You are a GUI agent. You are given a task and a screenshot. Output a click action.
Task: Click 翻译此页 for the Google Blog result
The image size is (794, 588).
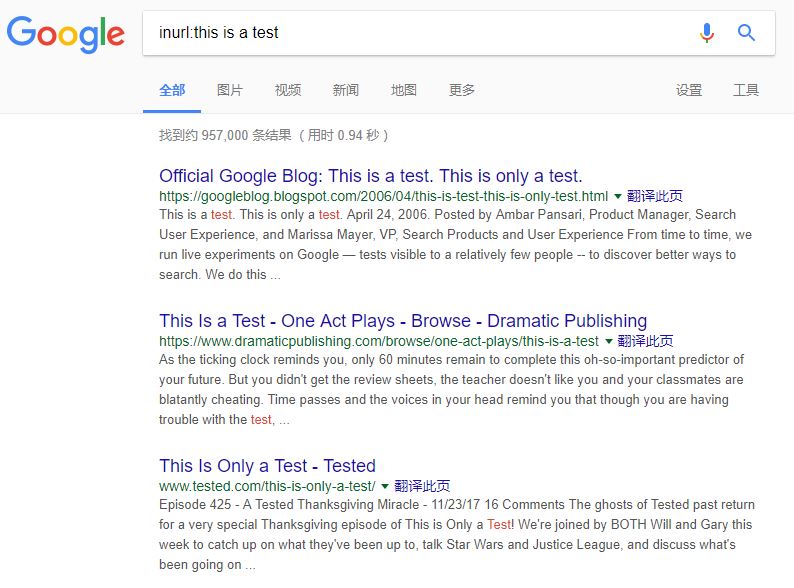coord(655,196)
